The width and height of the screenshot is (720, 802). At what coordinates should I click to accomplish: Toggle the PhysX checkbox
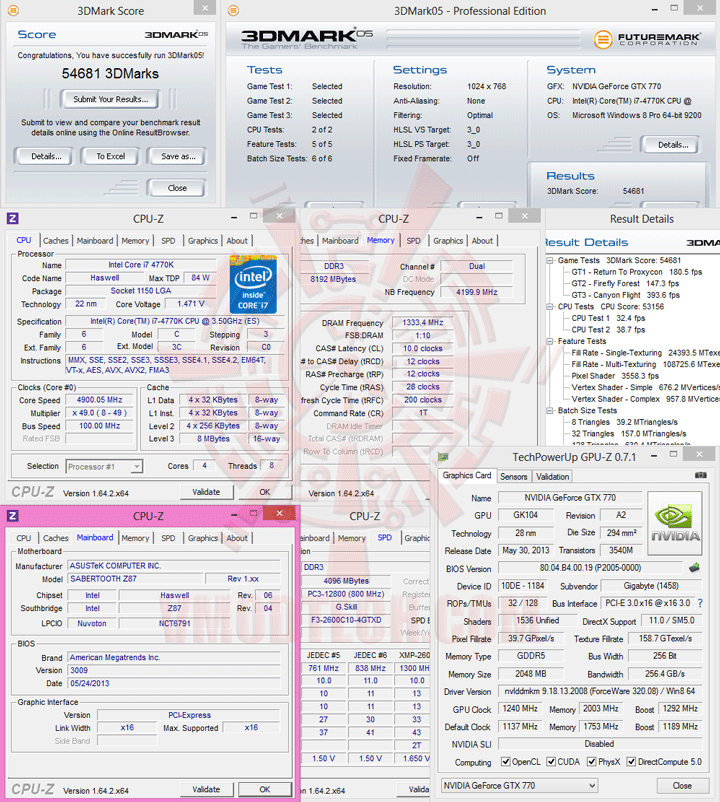592,762
